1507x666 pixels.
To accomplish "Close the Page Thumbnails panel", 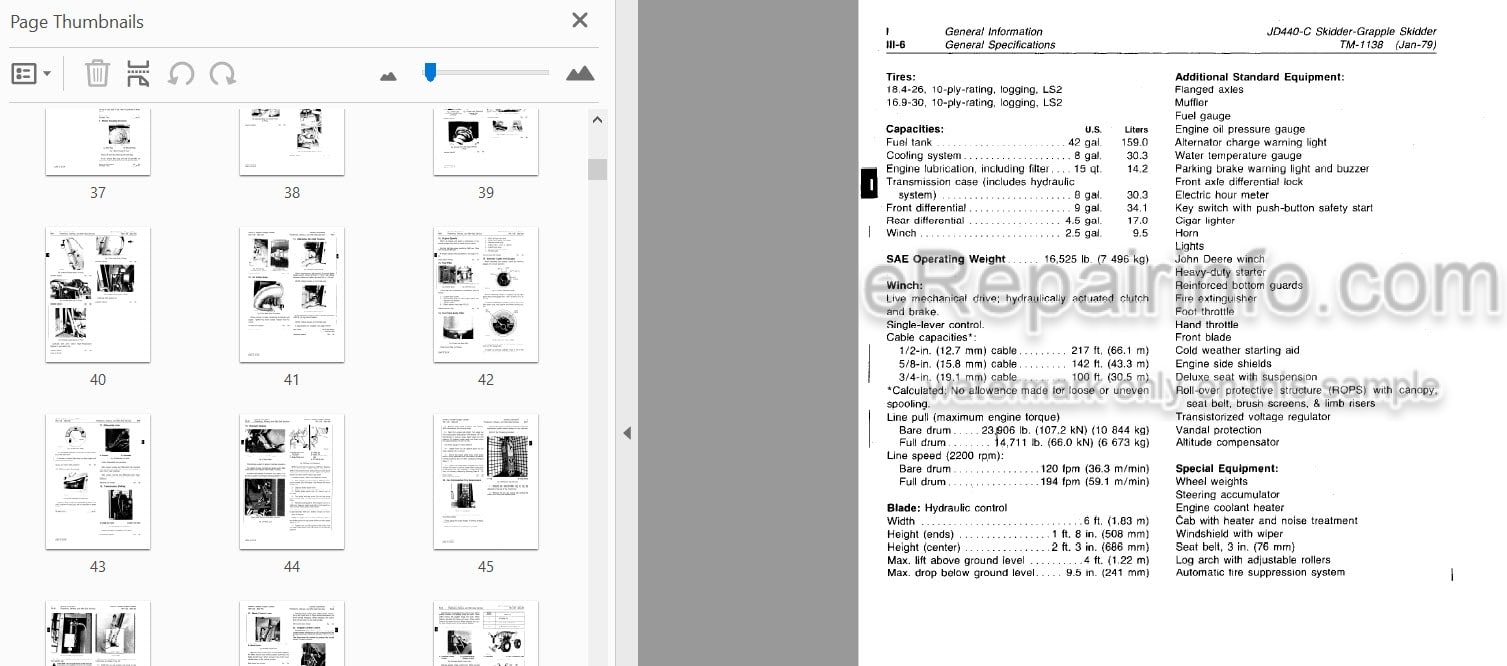I will pos(579,20).
